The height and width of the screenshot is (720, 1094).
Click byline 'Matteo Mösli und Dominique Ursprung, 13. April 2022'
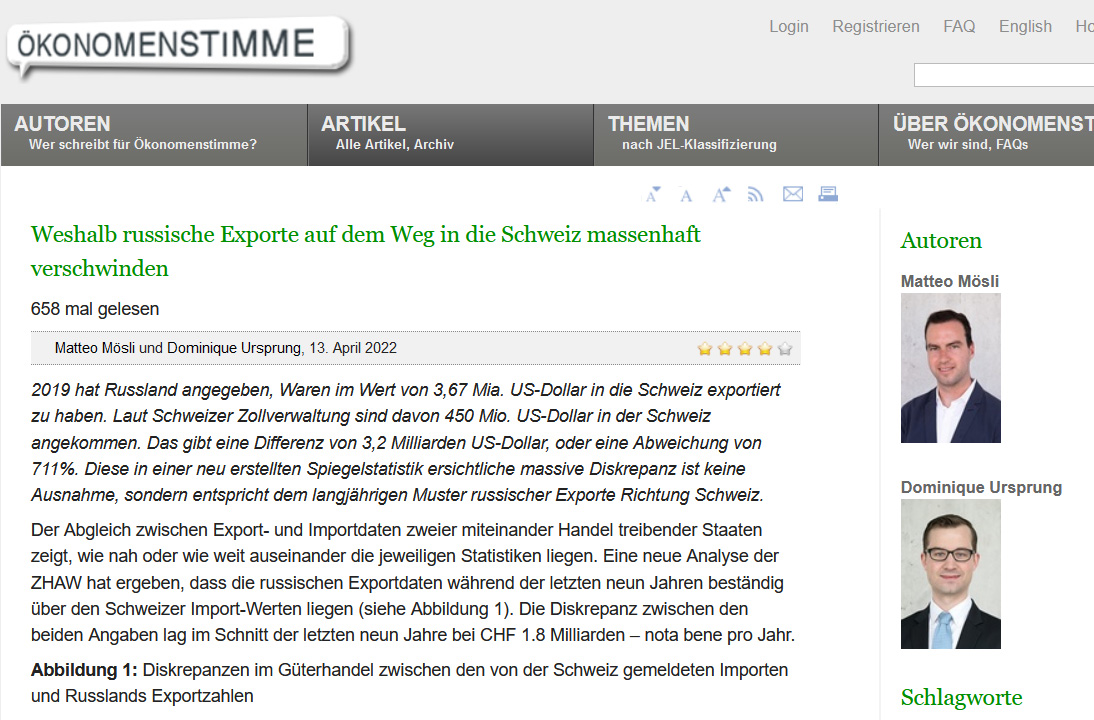tap(225, 348)
